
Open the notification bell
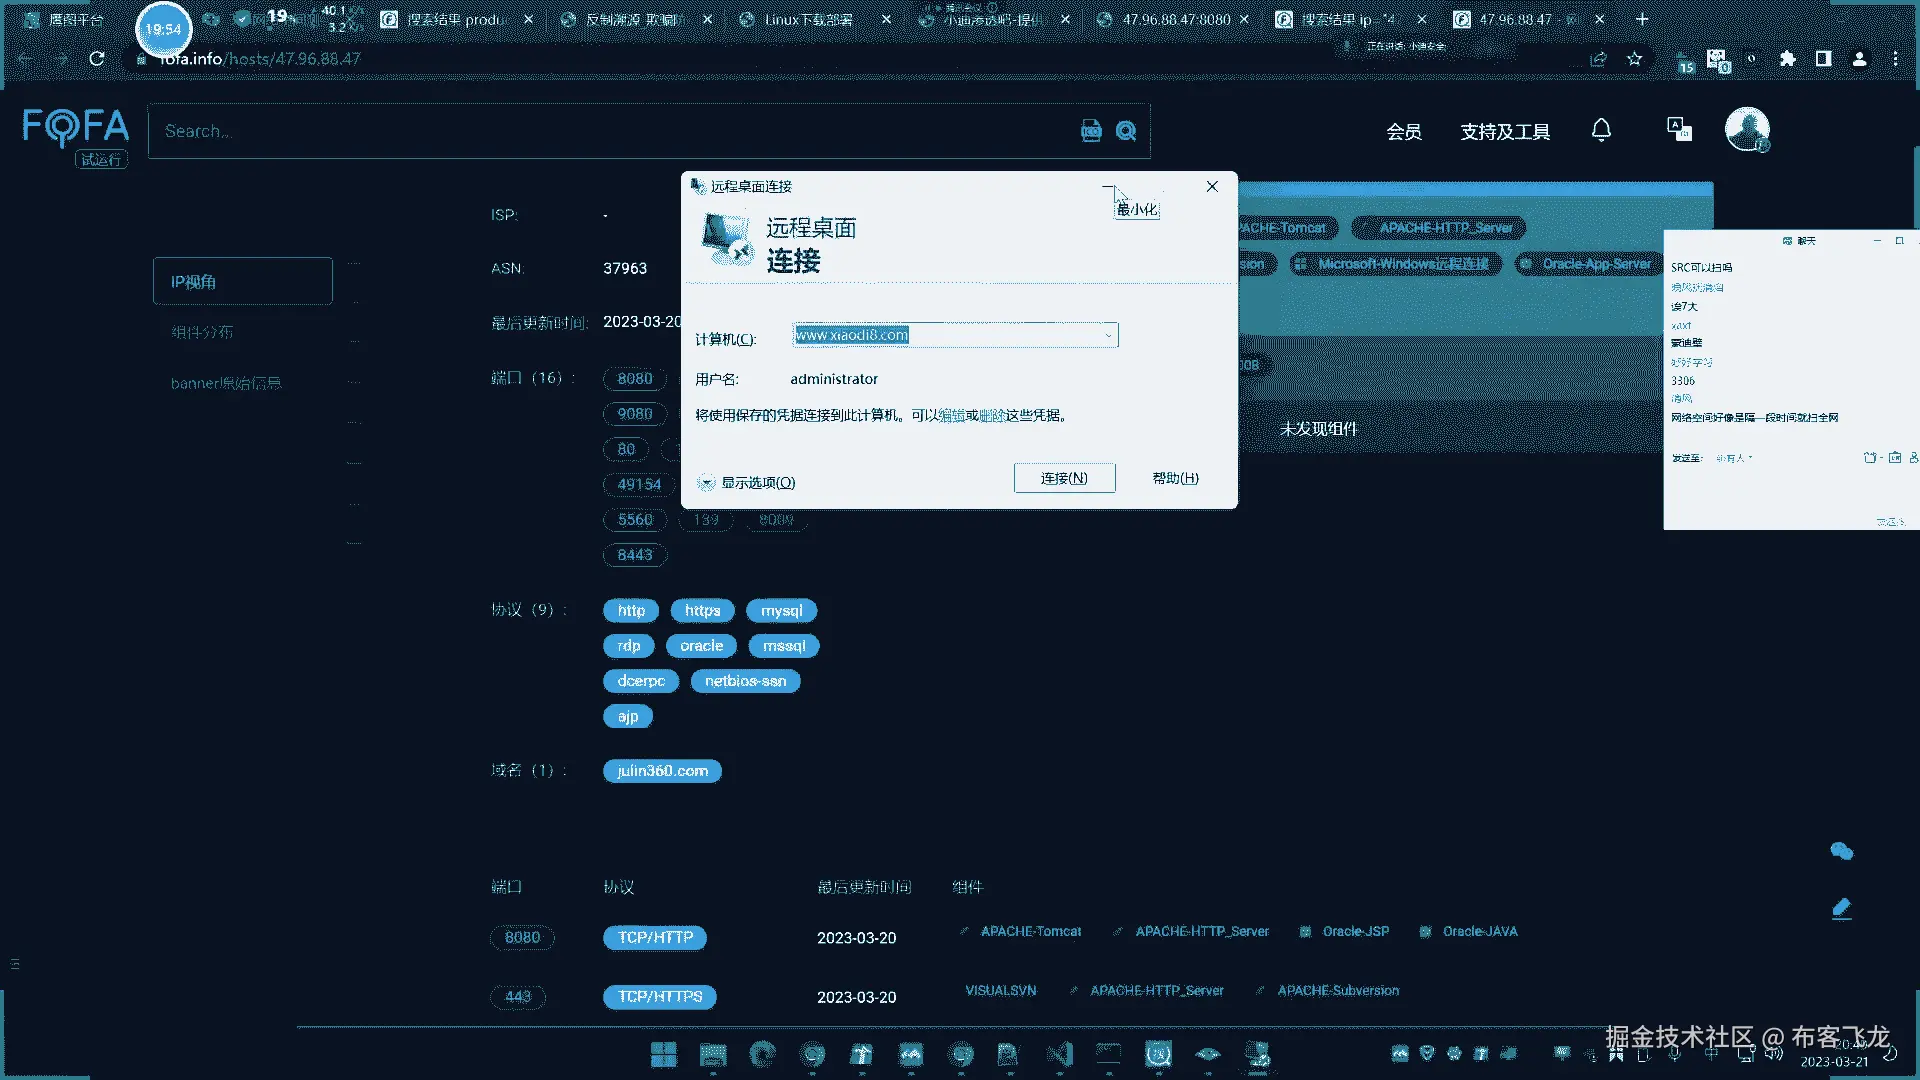click(x=1601, y=130)
